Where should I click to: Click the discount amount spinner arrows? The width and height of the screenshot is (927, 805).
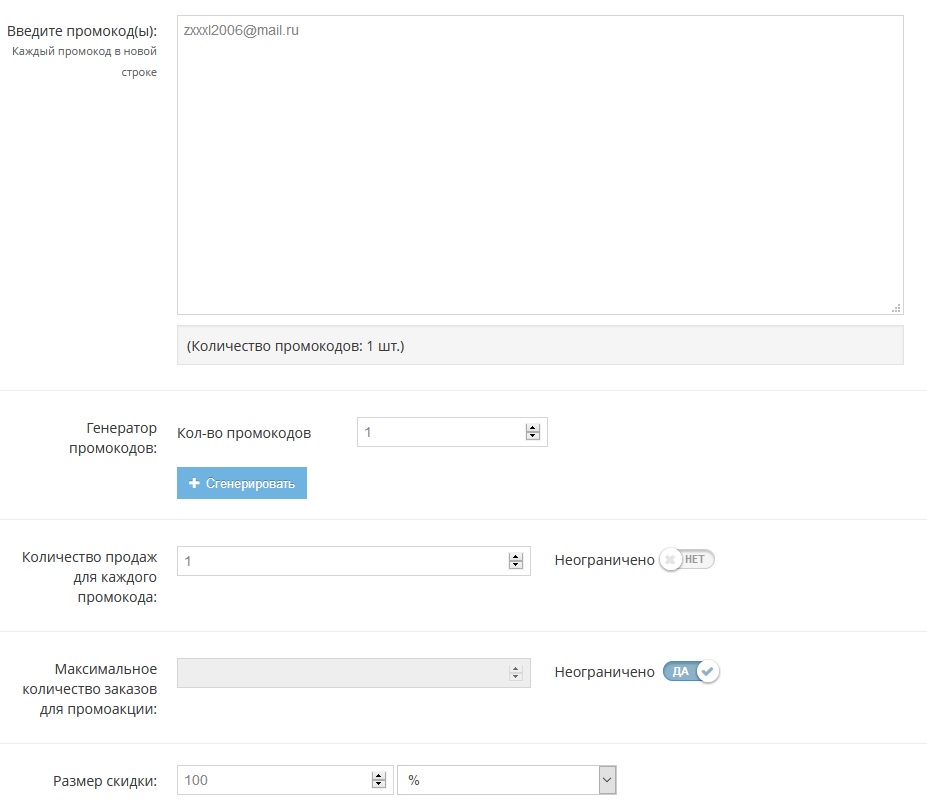(x=378, y=780)
